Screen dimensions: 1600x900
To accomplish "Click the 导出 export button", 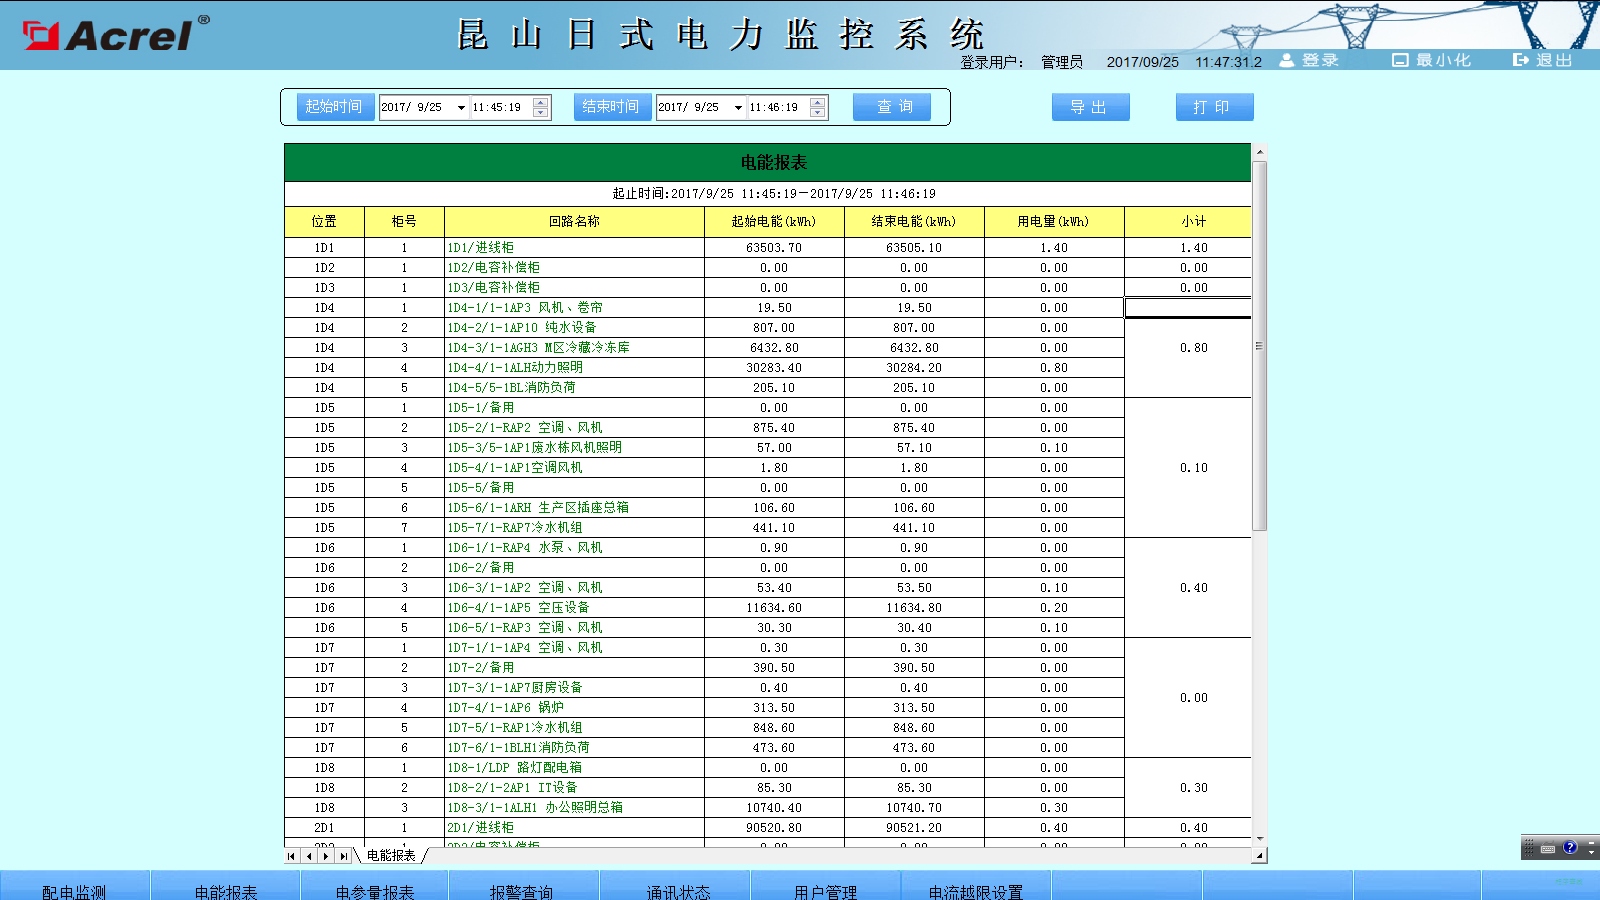I will (1091, 107).
